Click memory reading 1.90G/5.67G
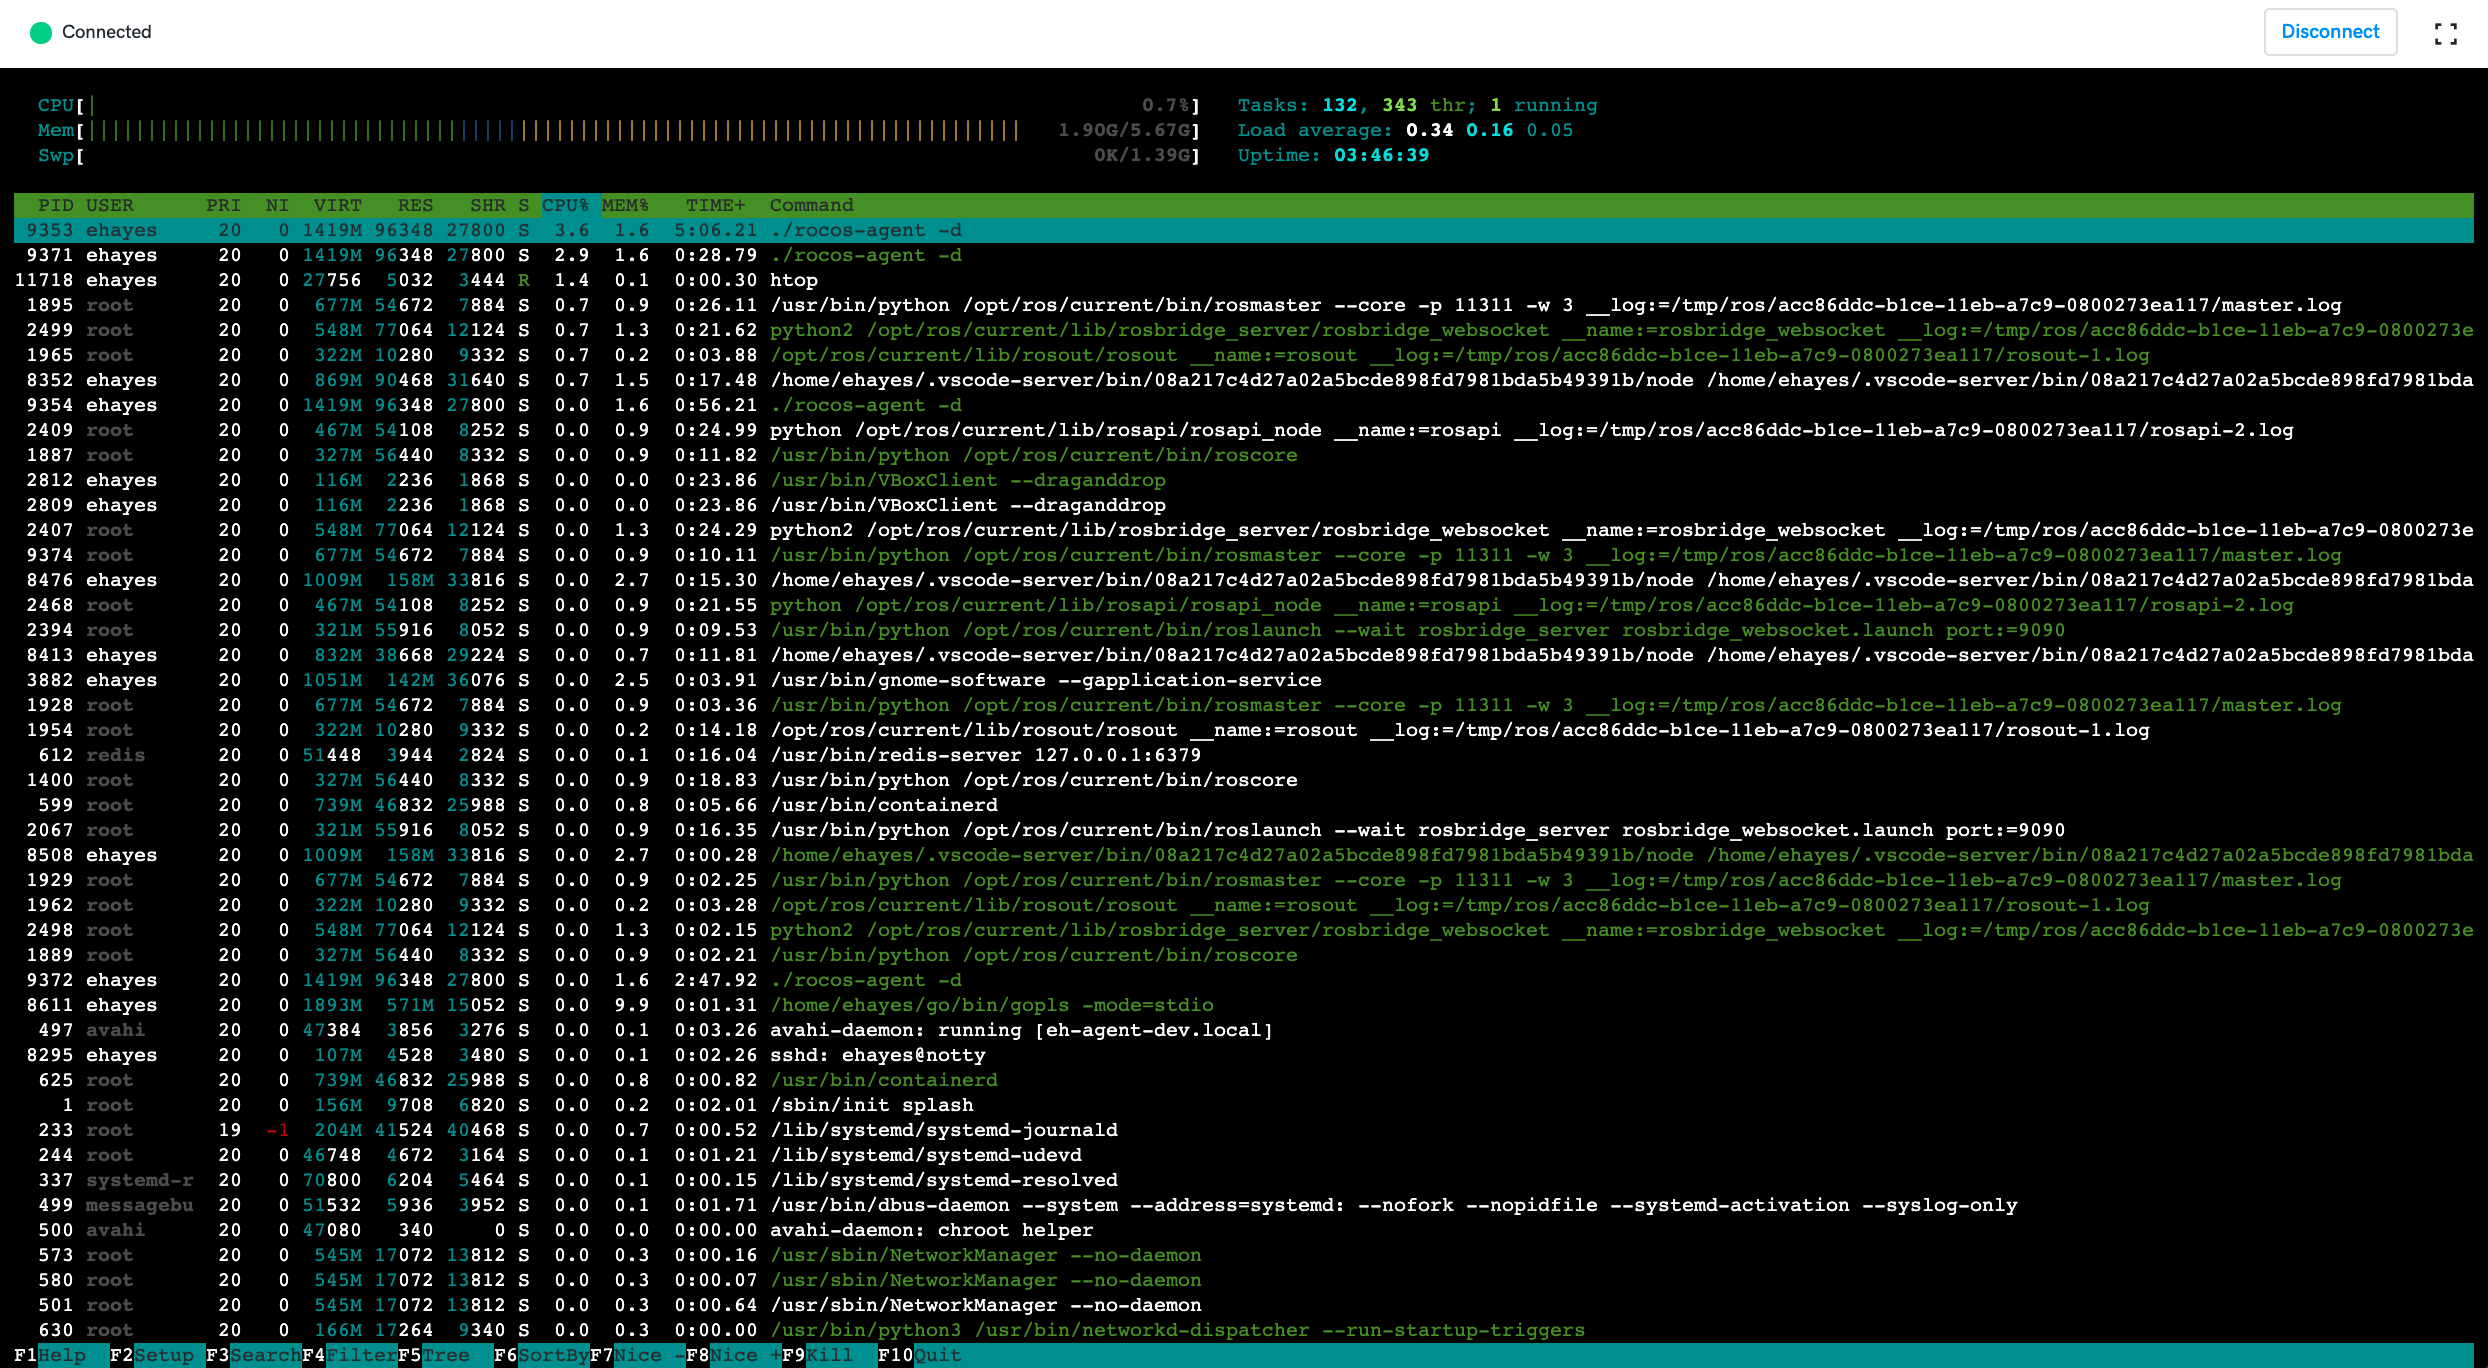 1124,130
